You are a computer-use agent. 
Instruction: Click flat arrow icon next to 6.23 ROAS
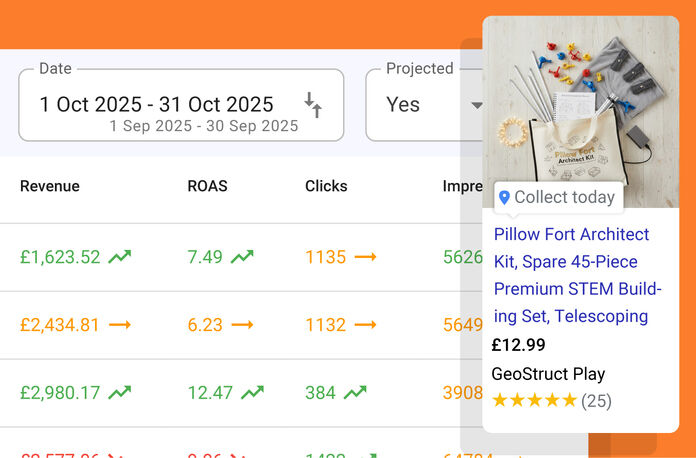pyautogui.click(x=242, y=325)
